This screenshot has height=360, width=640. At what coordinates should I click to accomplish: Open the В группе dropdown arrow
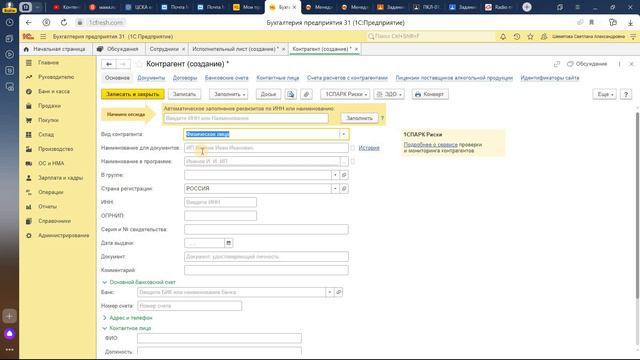tap(335, 175)
